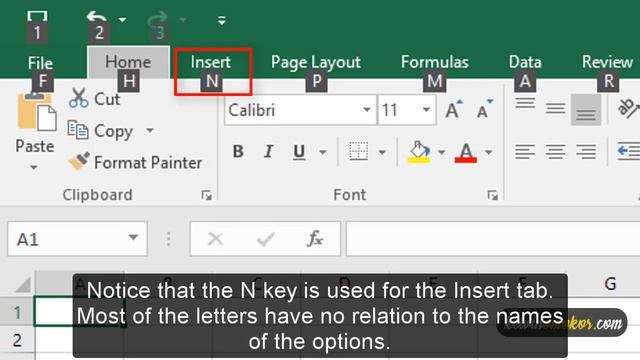Apply cell borders using Borders icon
The height and width of the screenshot is (360, 640).
click(x=359, y=151)
